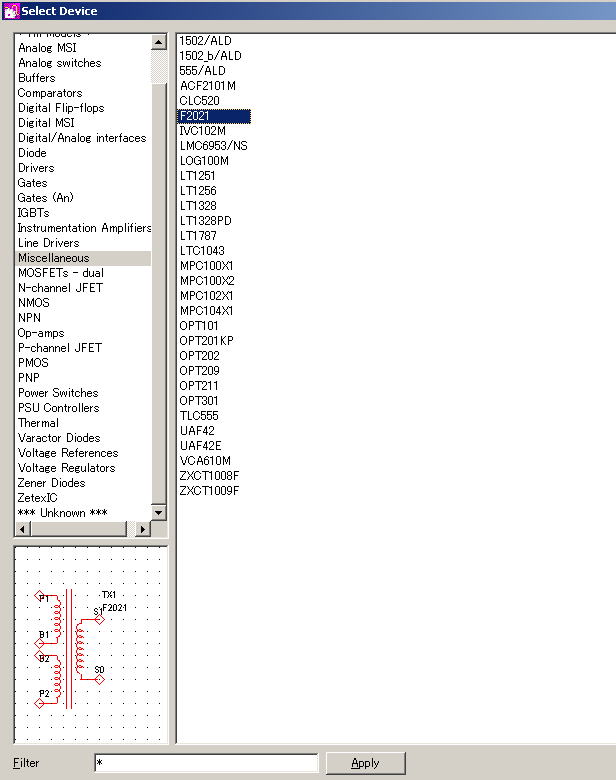
Task: Pick the CLC520 device
Action: [x=199, y=100]
